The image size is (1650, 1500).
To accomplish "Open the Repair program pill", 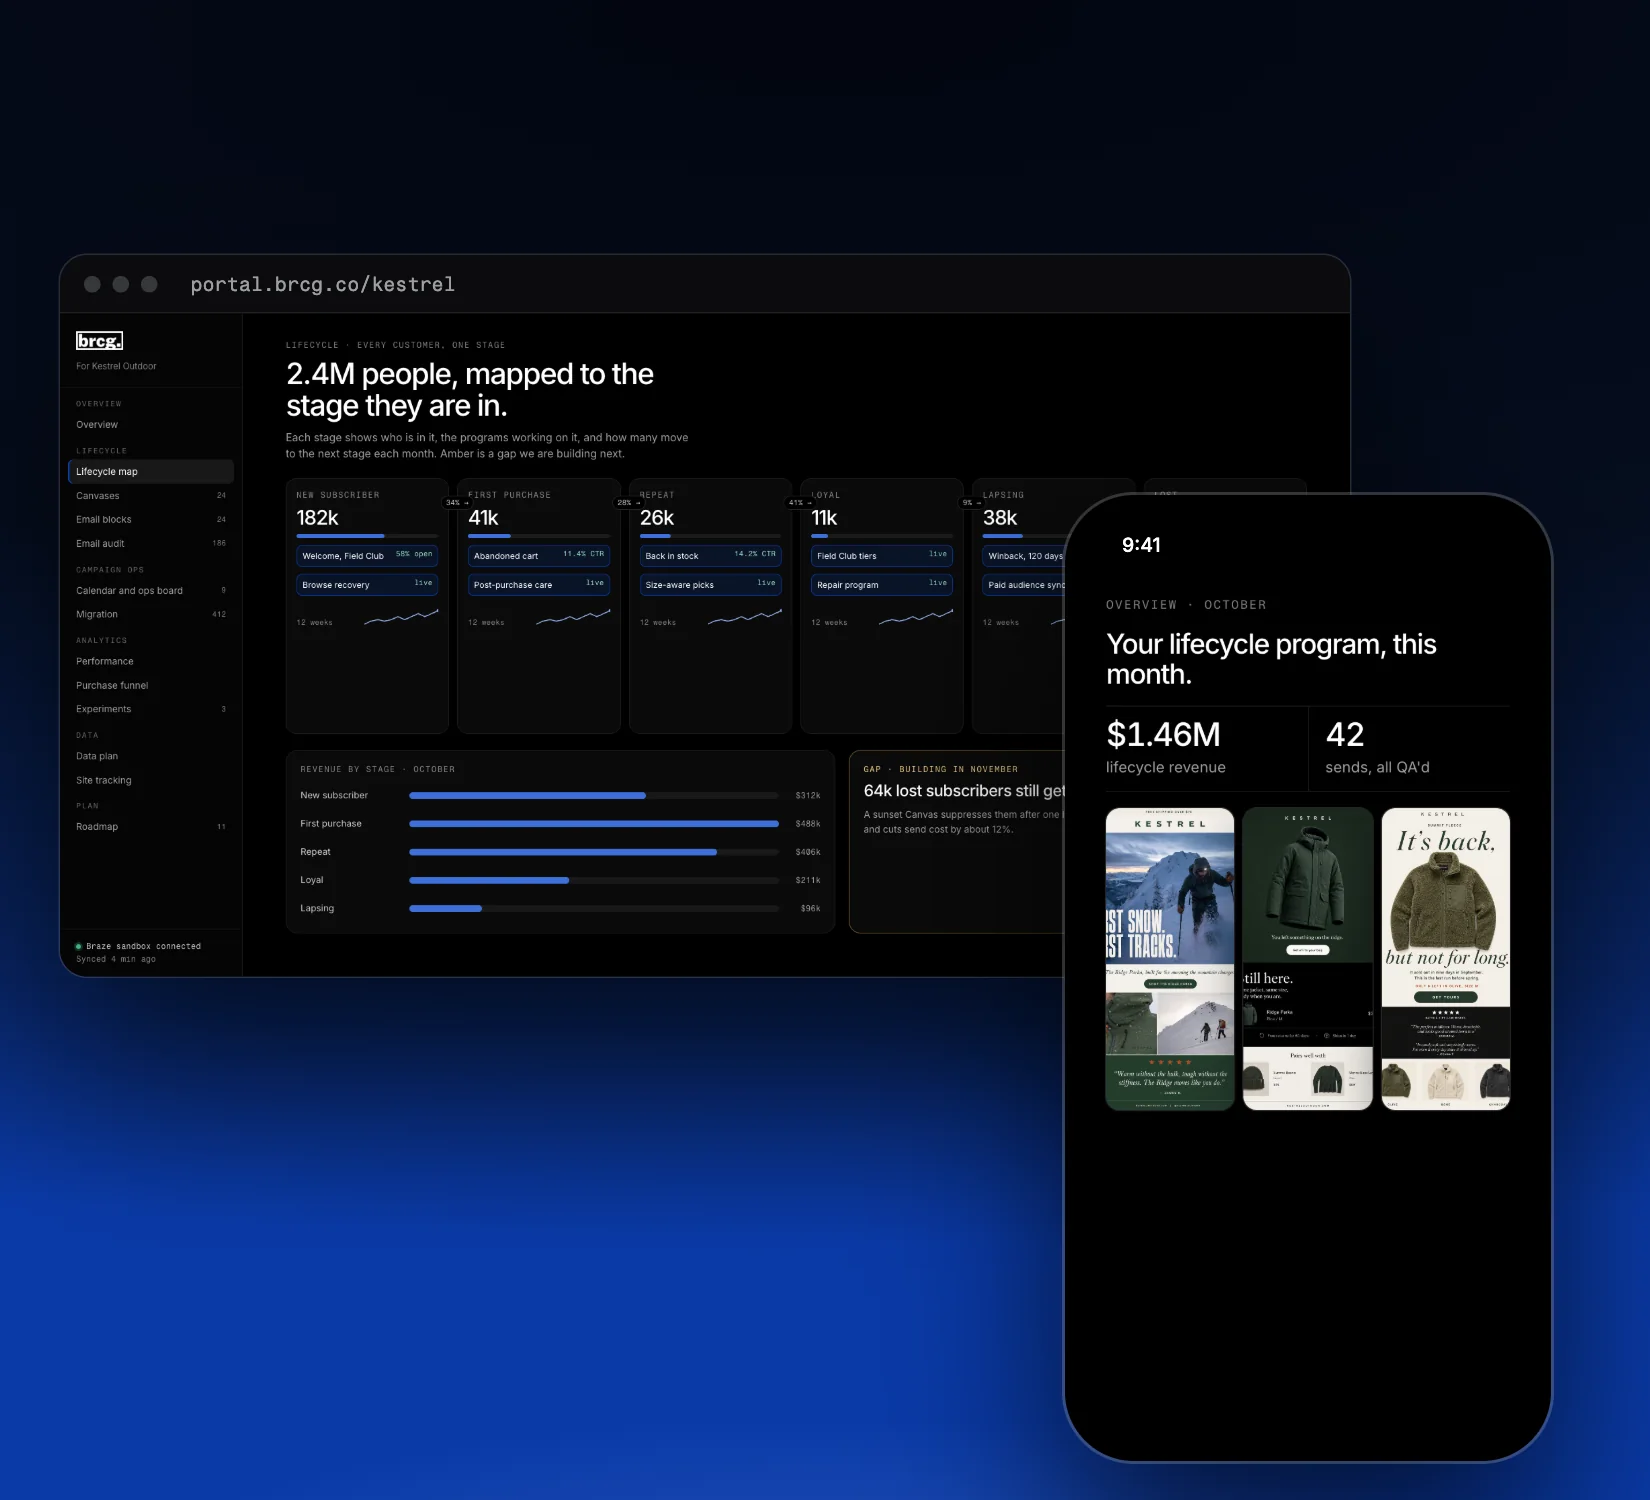I will click(882, 585).
